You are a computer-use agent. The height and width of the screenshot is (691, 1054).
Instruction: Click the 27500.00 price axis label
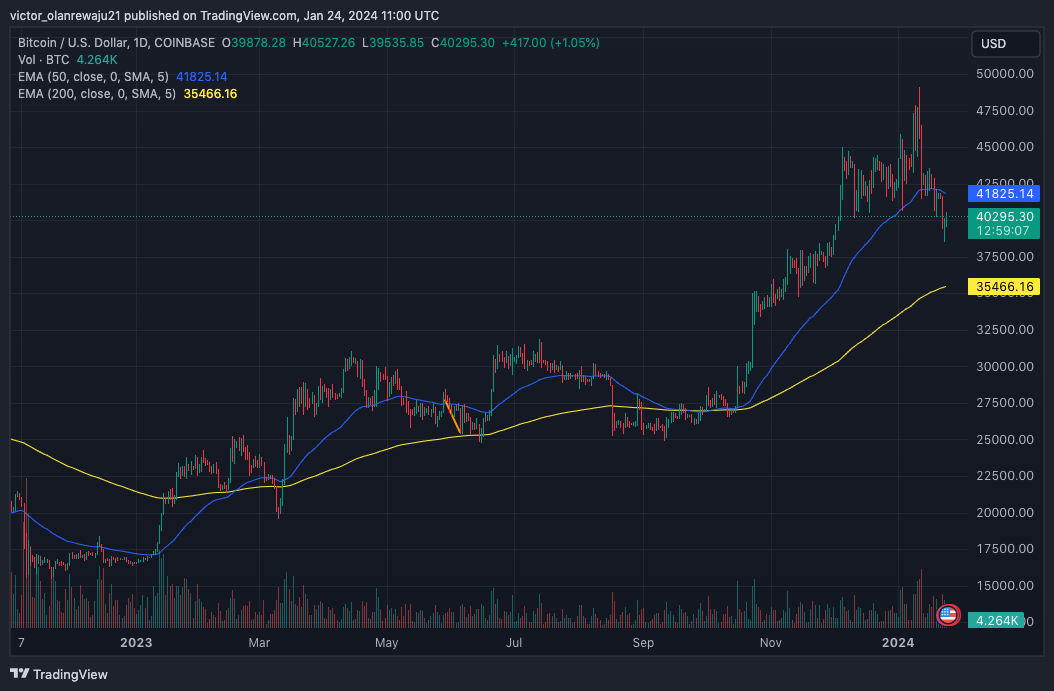pos(1005,403)
